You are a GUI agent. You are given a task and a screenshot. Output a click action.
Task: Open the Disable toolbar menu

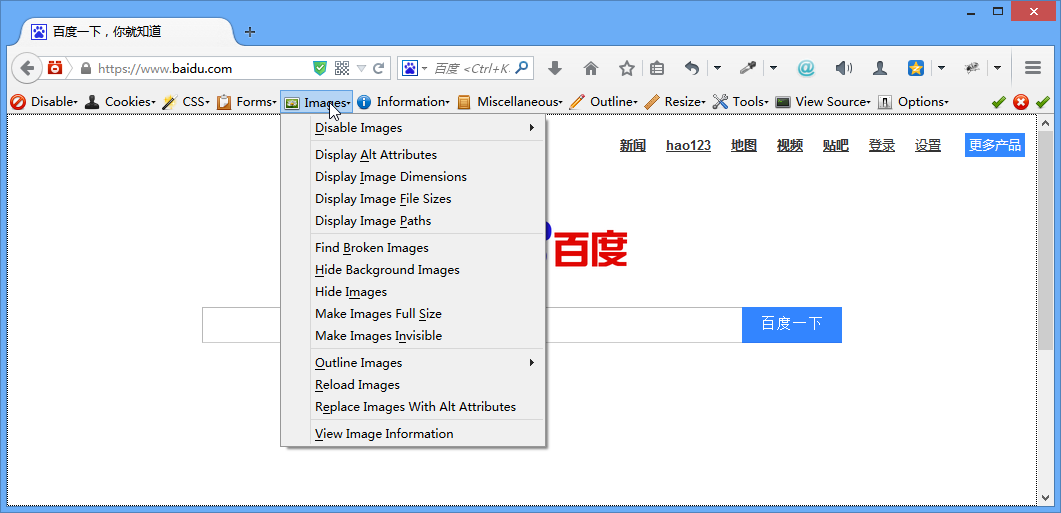coord(45,102)
